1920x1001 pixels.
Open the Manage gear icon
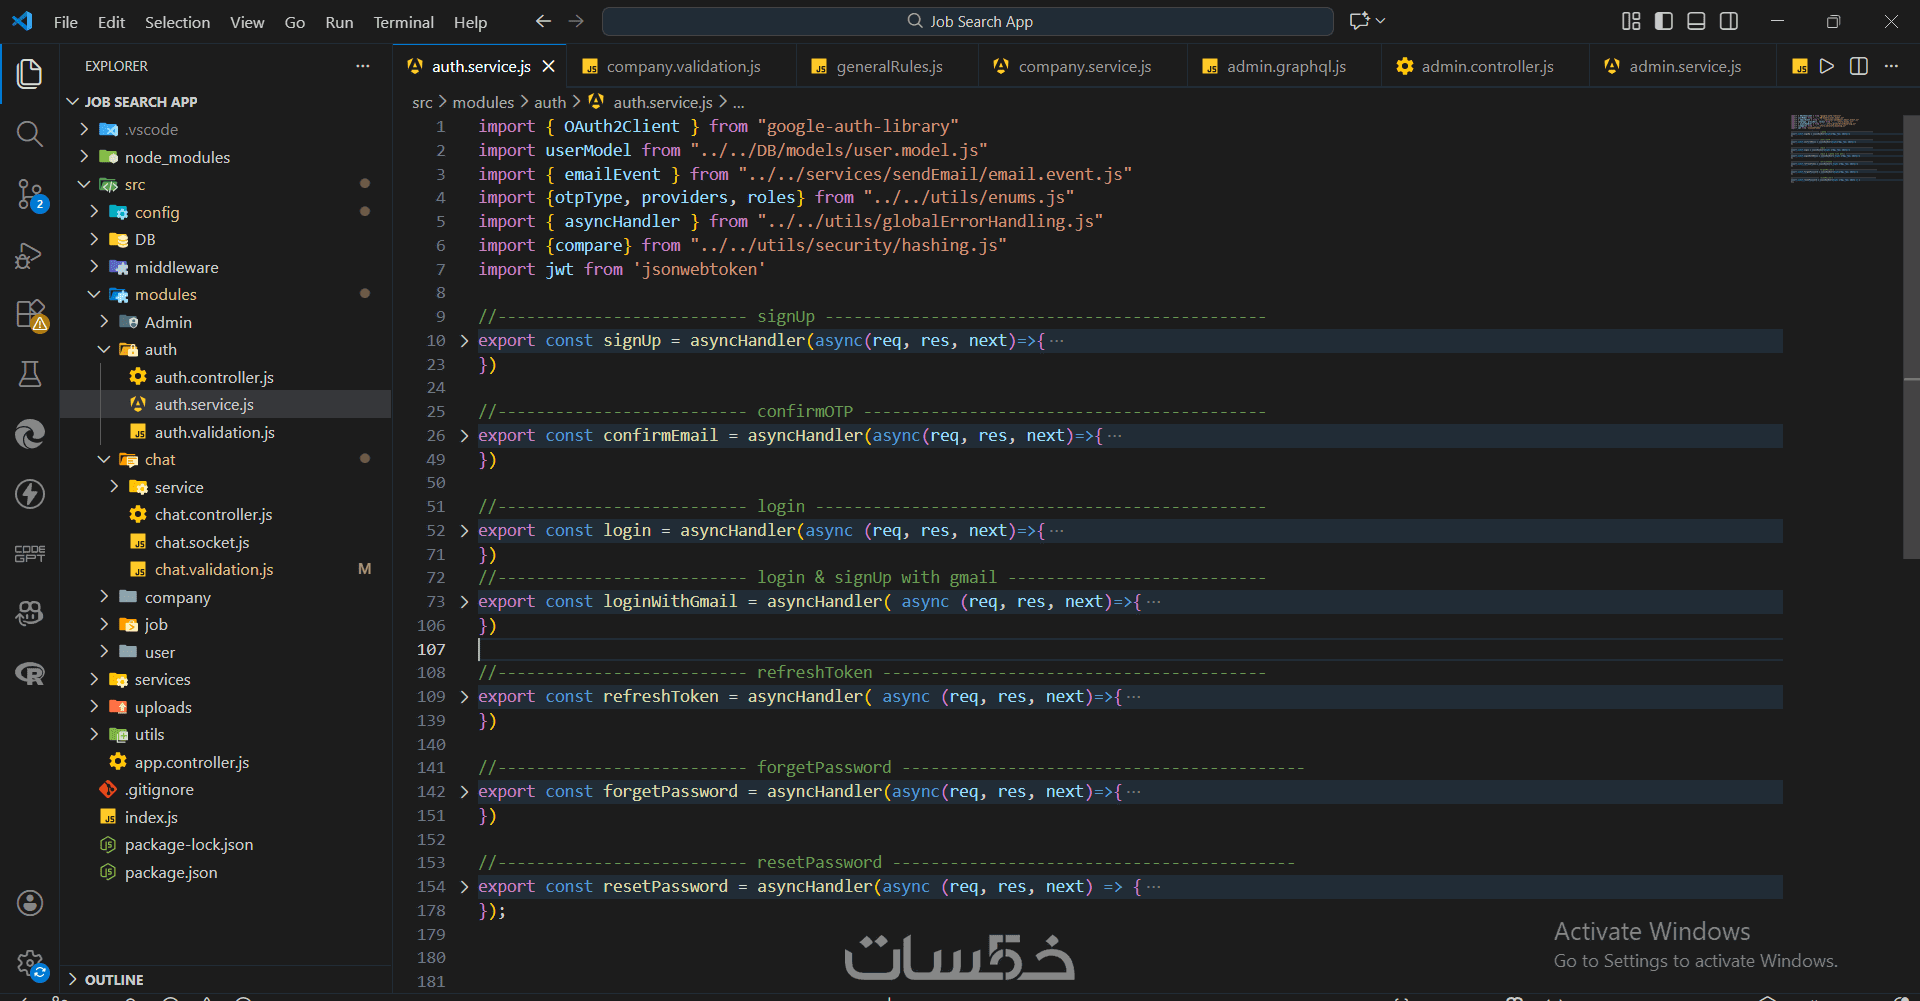31,964
